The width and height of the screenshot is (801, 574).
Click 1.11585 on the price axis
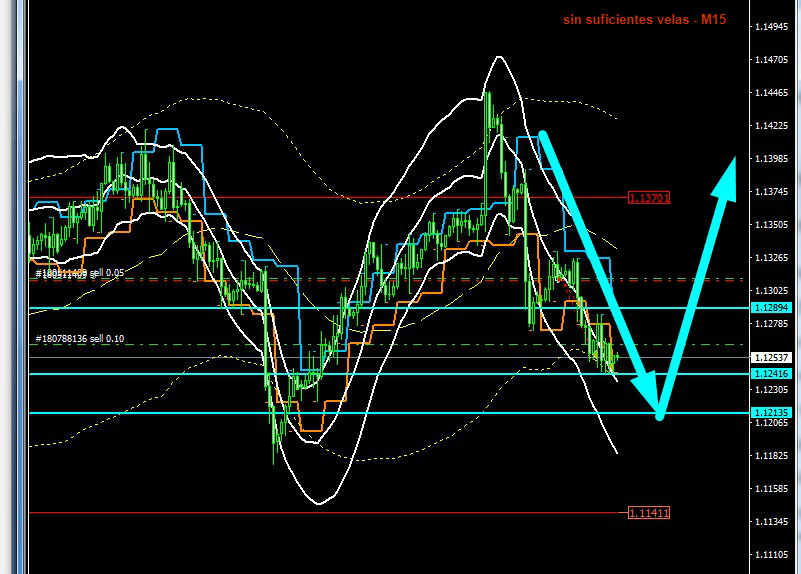coord(774,489)
